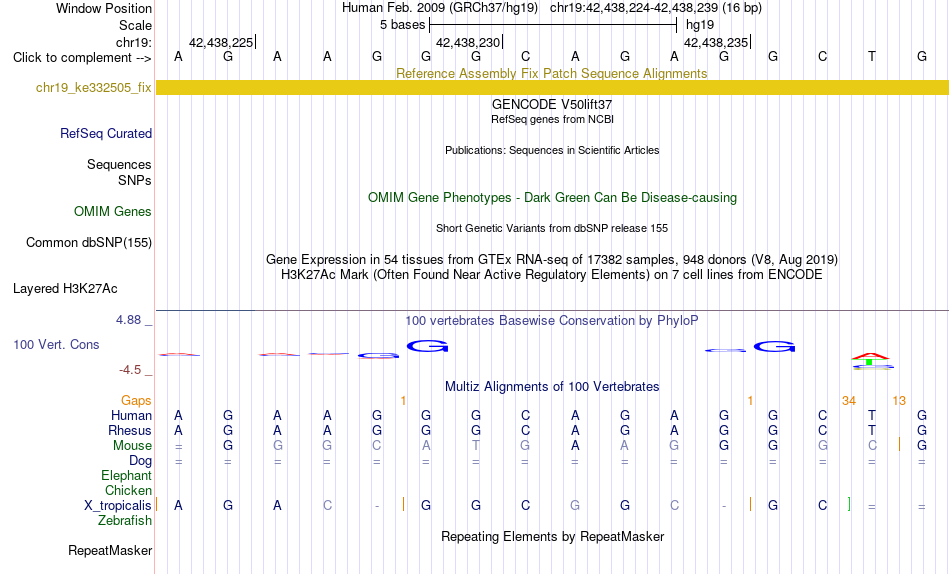Viewport: 950px width, 574px height.
Task: Click the Mouse species row label
Action: click(x=132, y=446)
